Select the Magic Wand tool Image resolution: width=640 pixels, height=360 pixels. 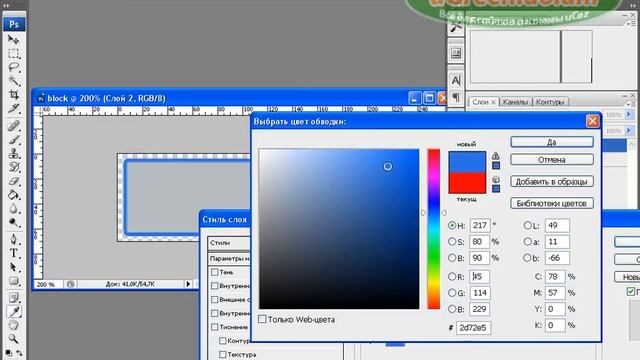(13, 81)
